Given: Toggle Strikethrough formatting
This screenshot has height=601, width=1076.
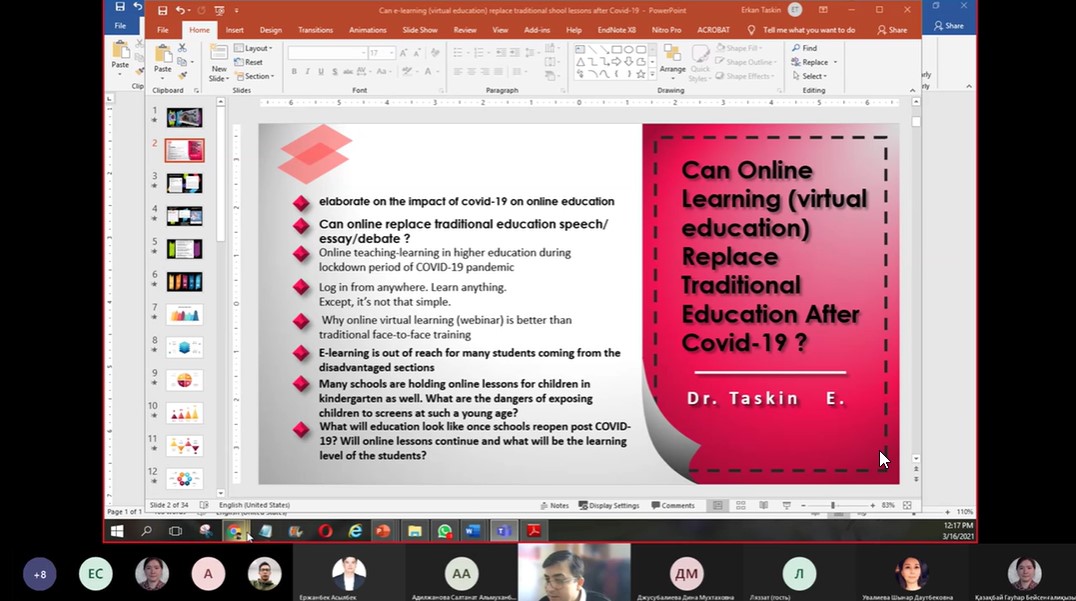Looking at the screenshot, I should (x=348, y=71).
